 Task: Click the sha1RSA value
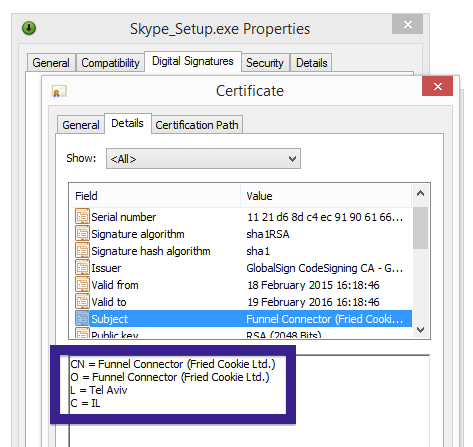point(268,234)
